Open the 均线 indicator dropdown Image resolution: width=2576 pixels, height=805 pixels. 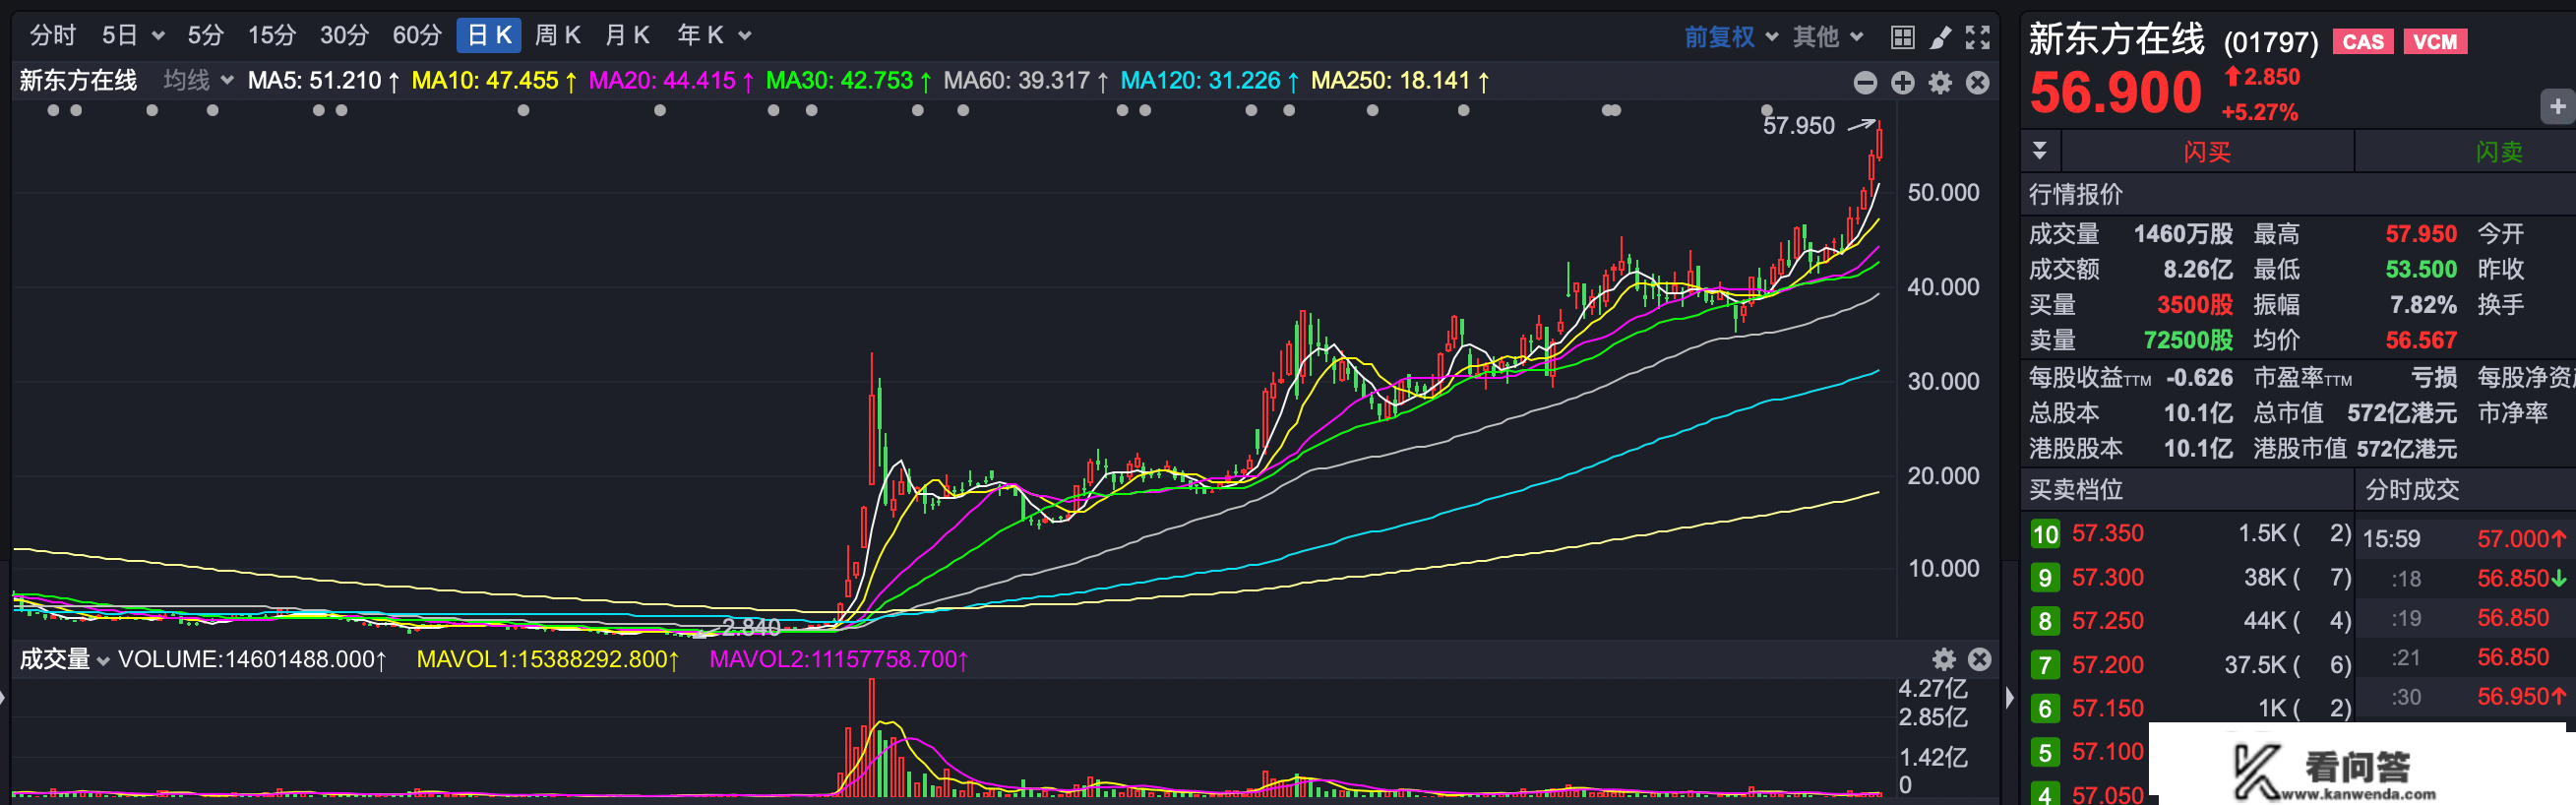(x=198, y=80)
